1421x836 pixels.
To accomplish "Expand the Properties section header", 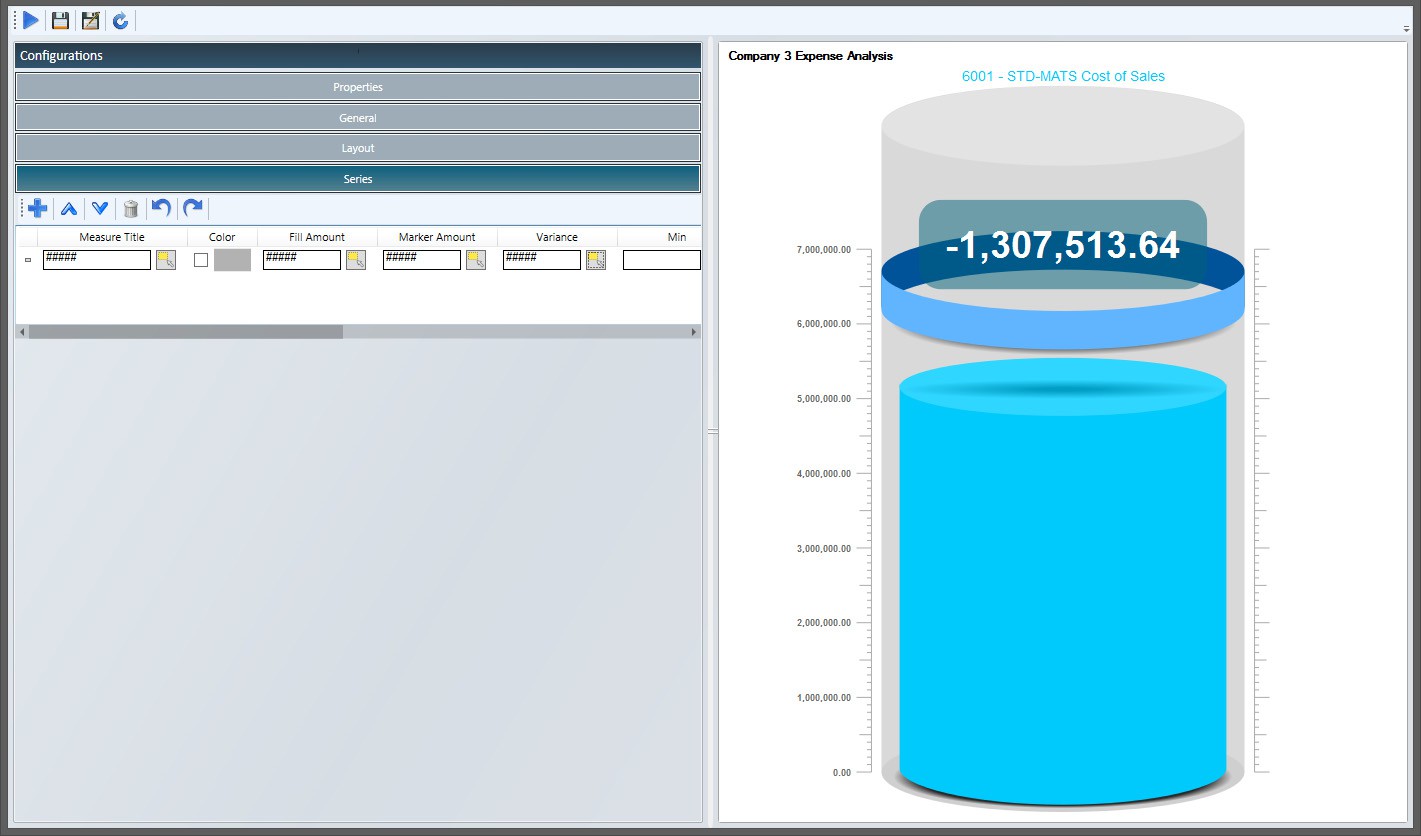I will [358, 87].
